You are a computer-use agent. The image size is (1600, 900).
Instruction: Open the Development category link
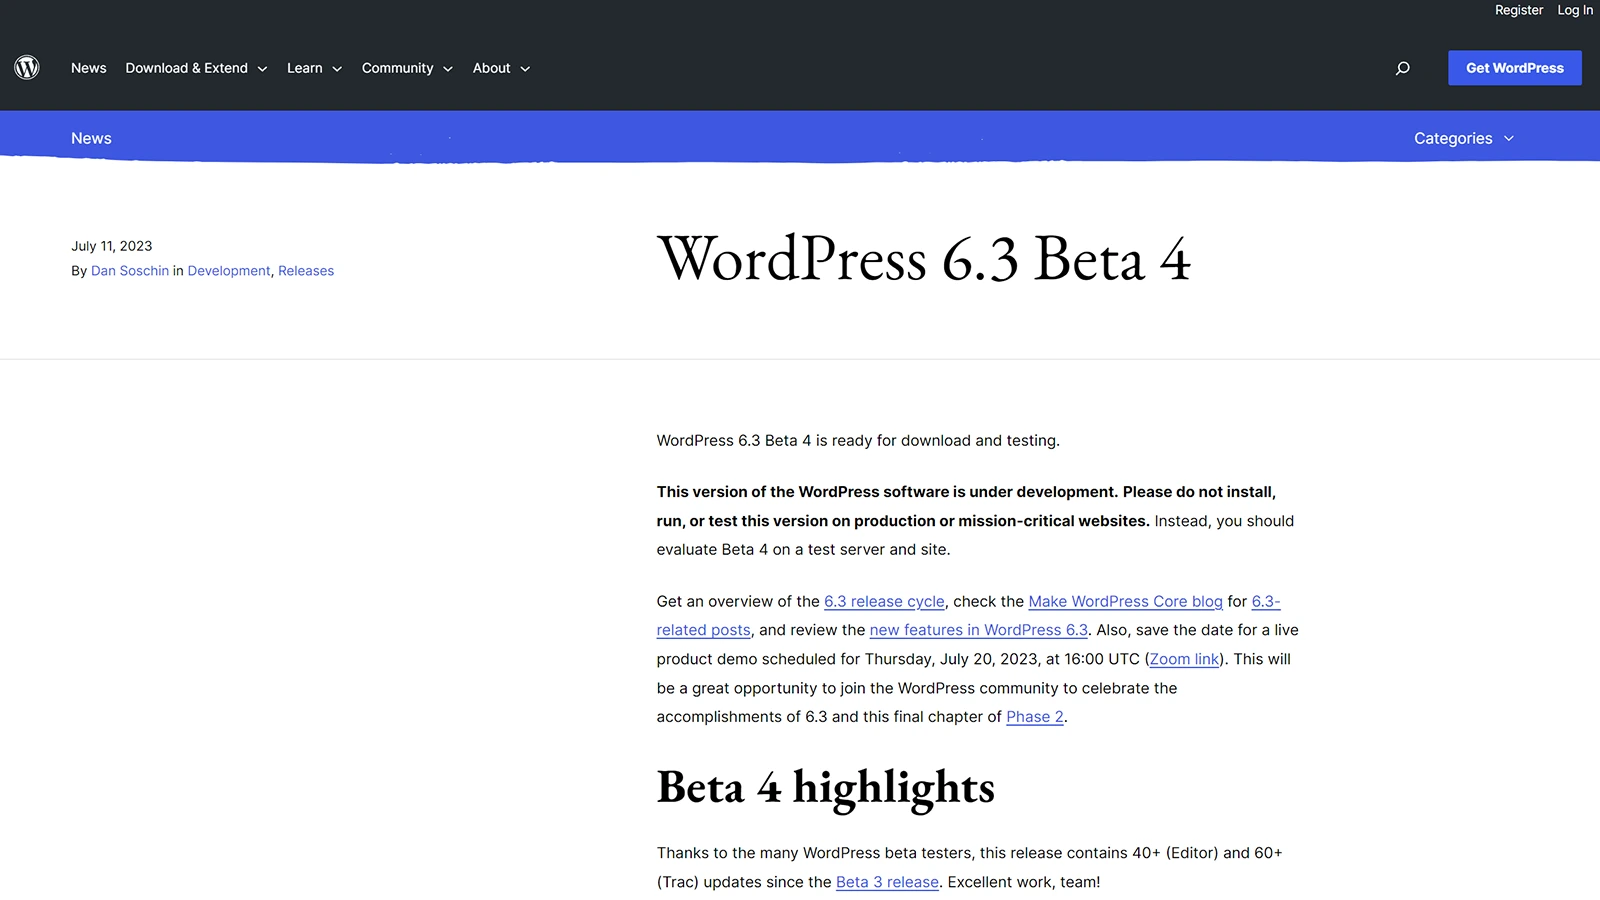pos(229,271)
